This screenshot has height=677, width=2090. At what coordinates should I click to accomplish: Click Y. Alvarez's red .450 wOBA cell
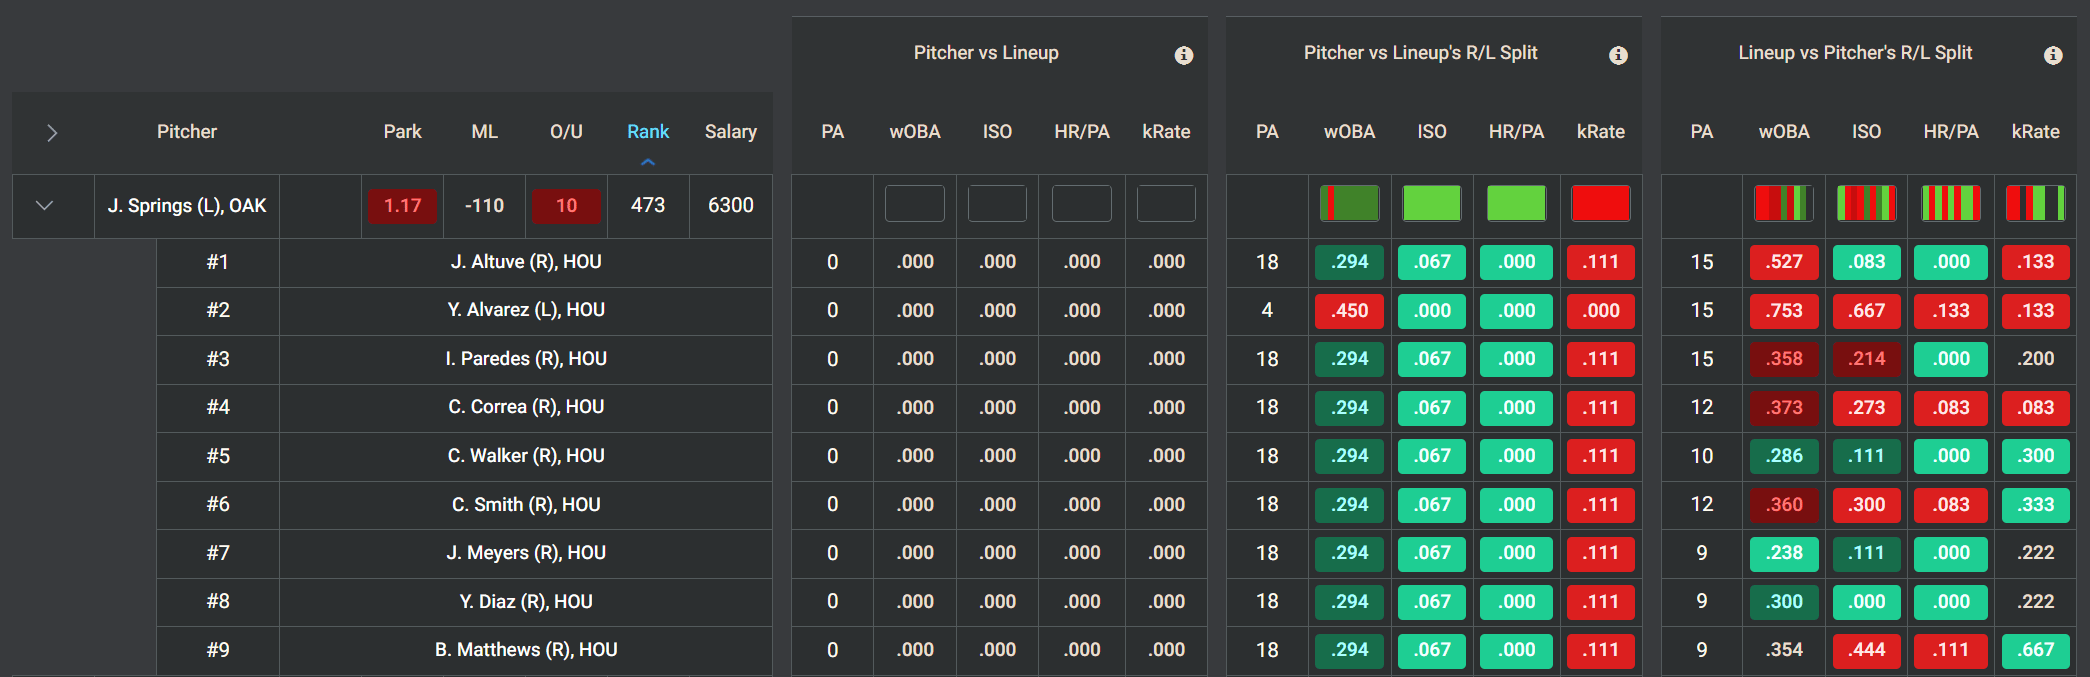pos(1350,310)
